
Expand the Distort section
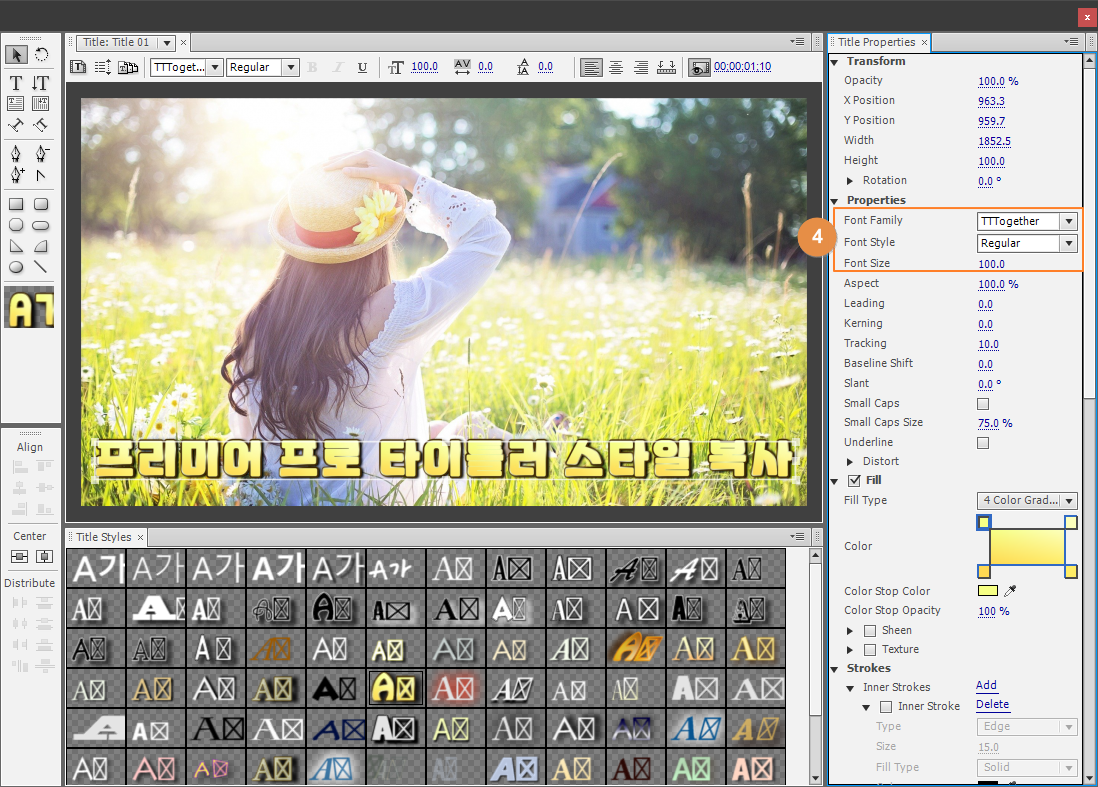tap(850, 461)
